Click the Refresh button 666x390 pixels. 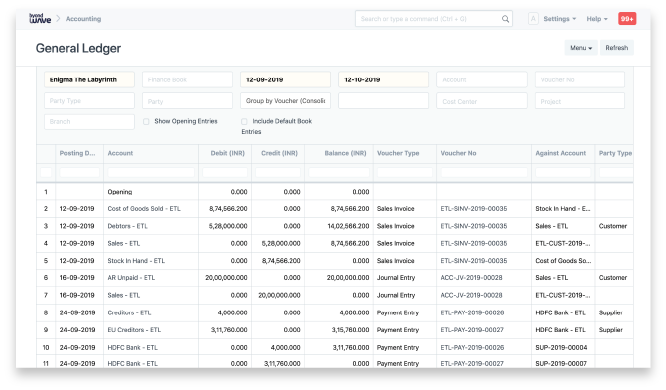pyautogui.click(x=616, y=48)
